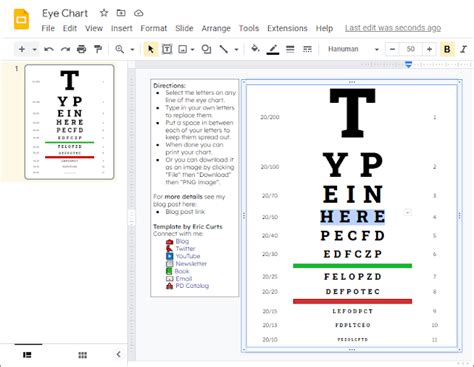This screenshot has width=474, height=367.
Task: Click the ruler indent marker
Action: 409,64
